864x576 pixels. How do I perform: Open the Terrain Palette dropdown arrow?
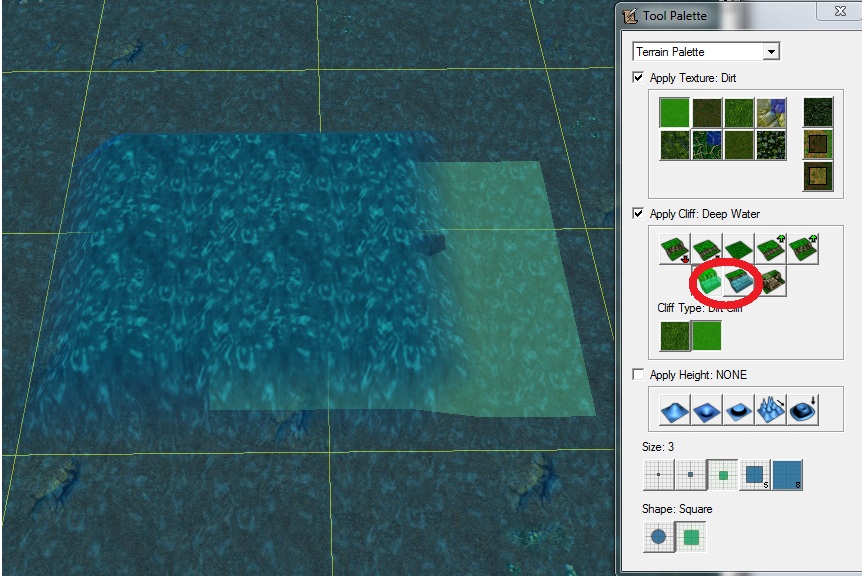click(x=771, y=52)
